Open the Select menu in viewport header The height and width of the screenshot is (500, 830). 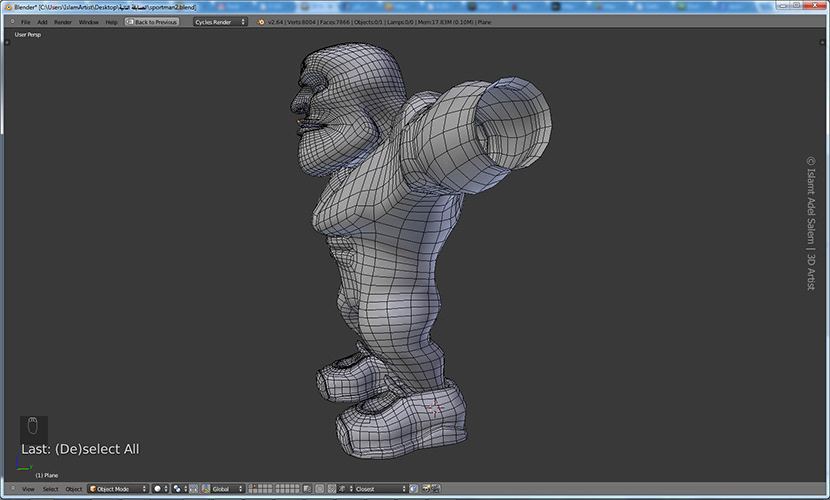50,489
